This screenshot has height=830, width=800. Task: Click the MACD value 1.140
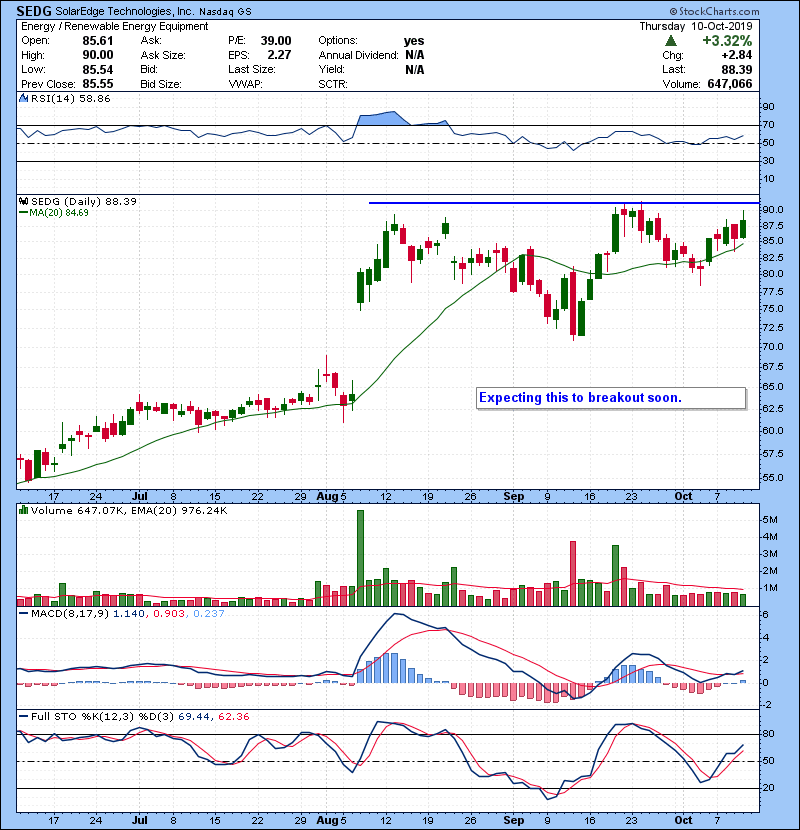point(129,614)
